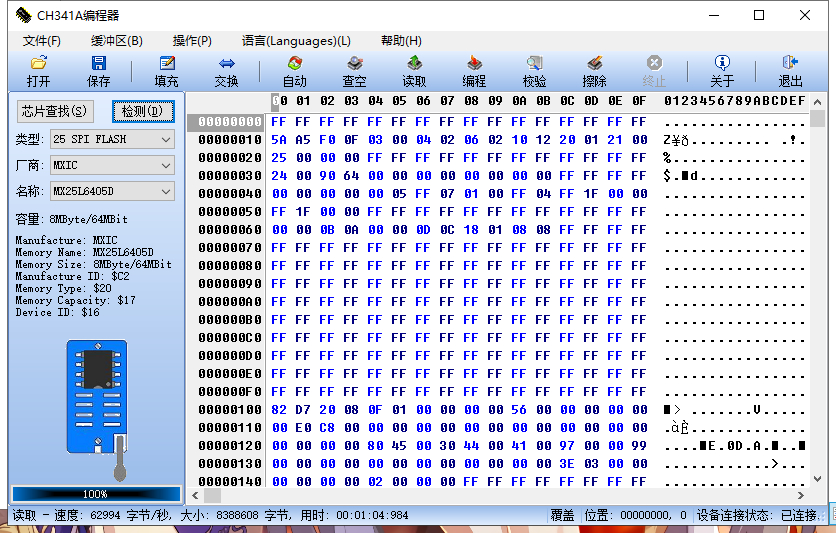Click the 100% progress bar

pos(97,494)
